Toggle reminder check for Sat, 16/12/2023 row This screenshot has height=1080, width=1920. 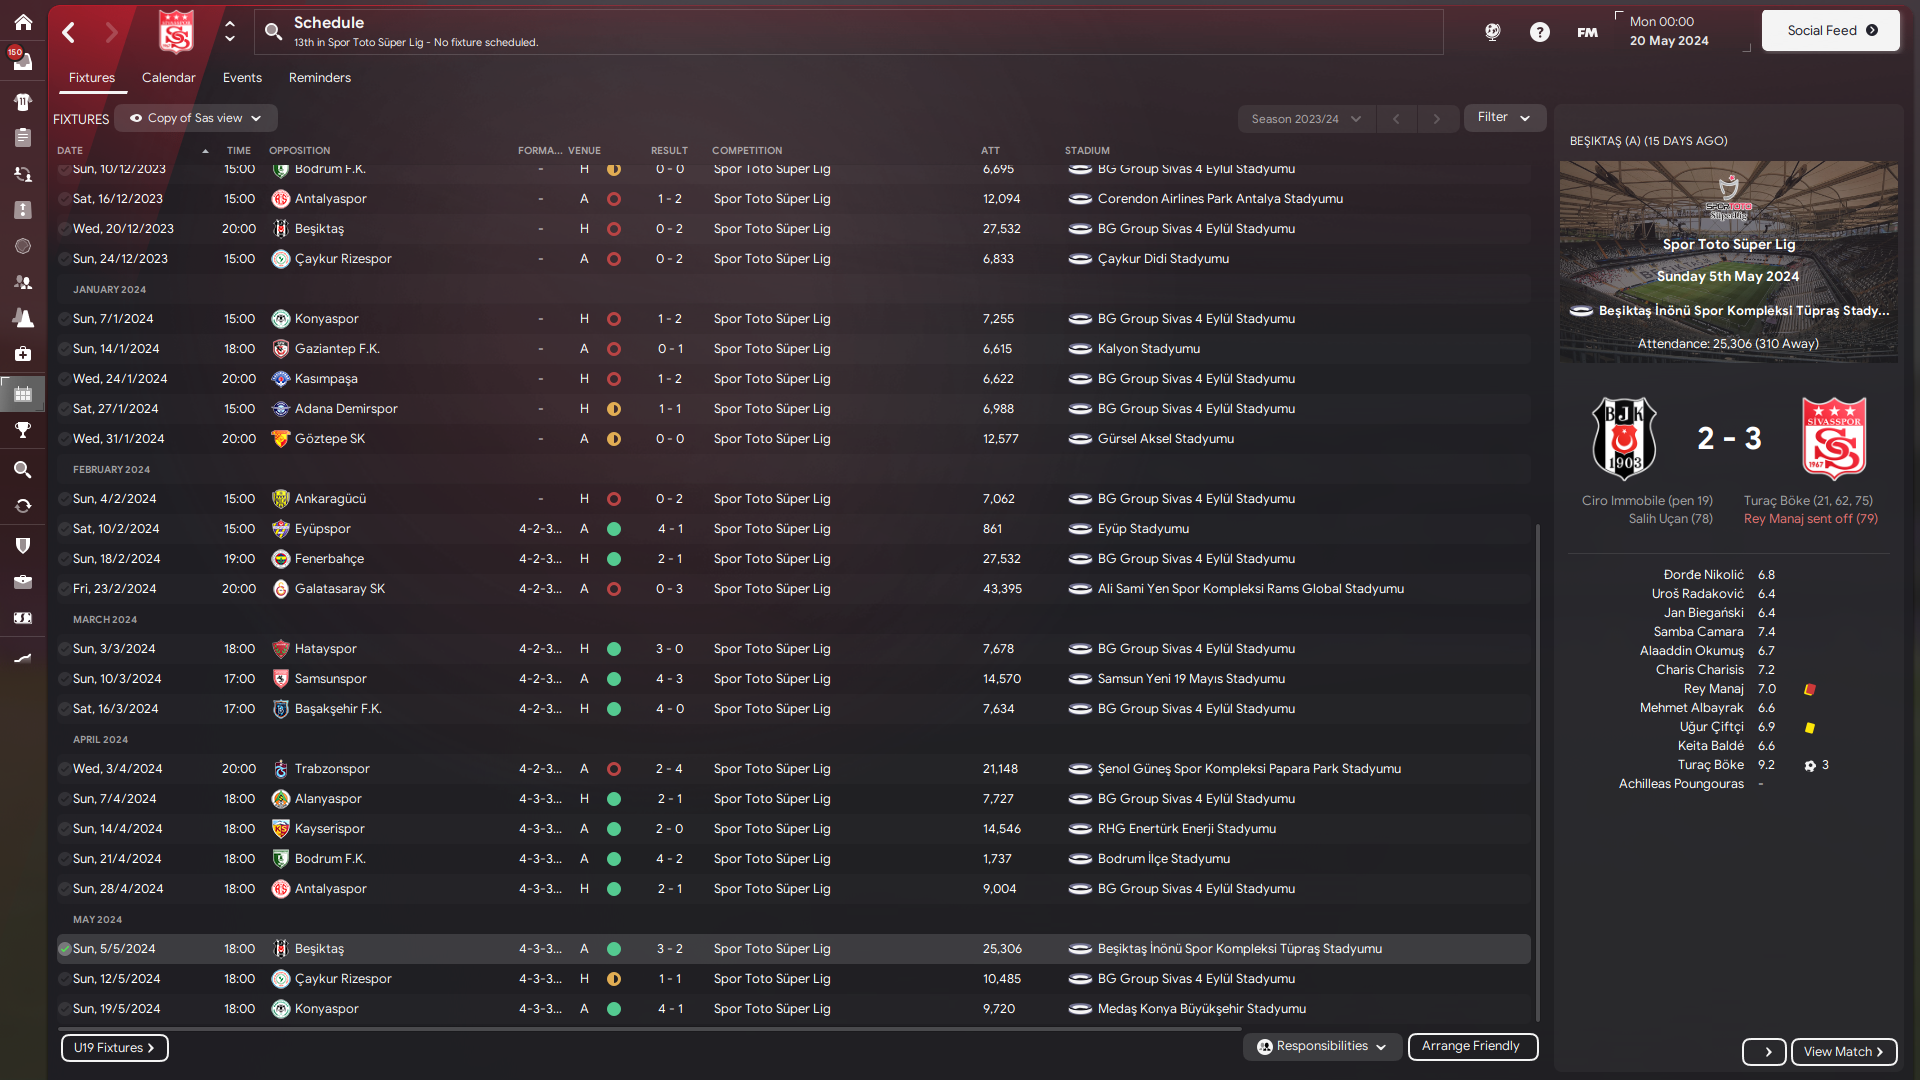tap(64, 199)
